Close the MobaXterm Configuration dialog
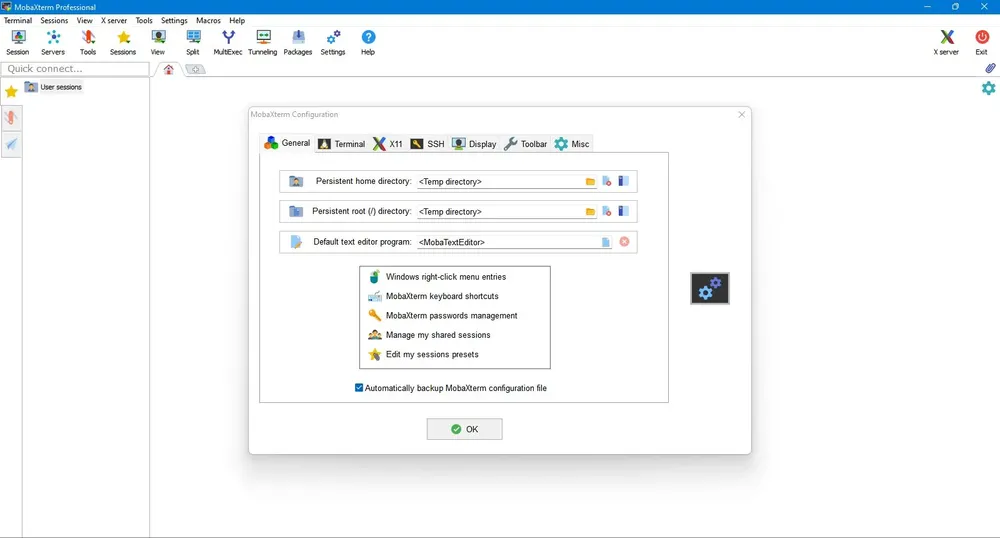 pyautogui.click(x=741, y=114)
